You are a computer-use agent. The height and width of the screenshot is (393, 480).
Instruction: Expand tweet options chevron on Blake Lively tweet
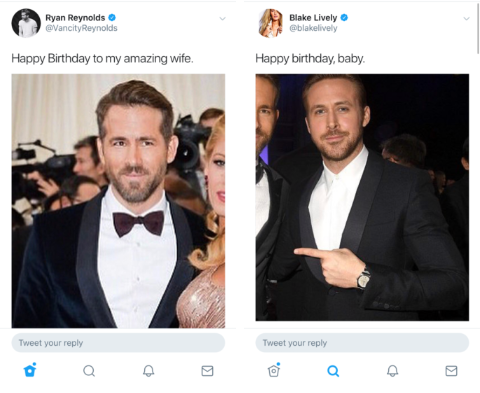coord(466,18)
